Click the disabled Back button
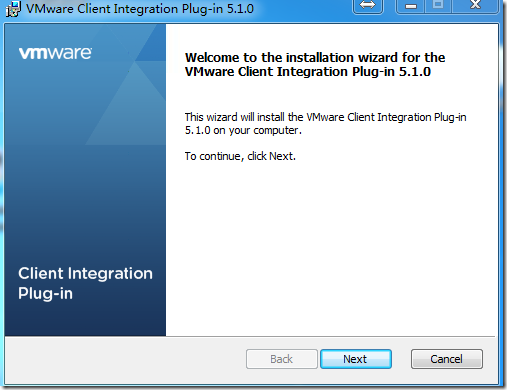The width and height of the screenshot is (507, 390). (282, 359)
